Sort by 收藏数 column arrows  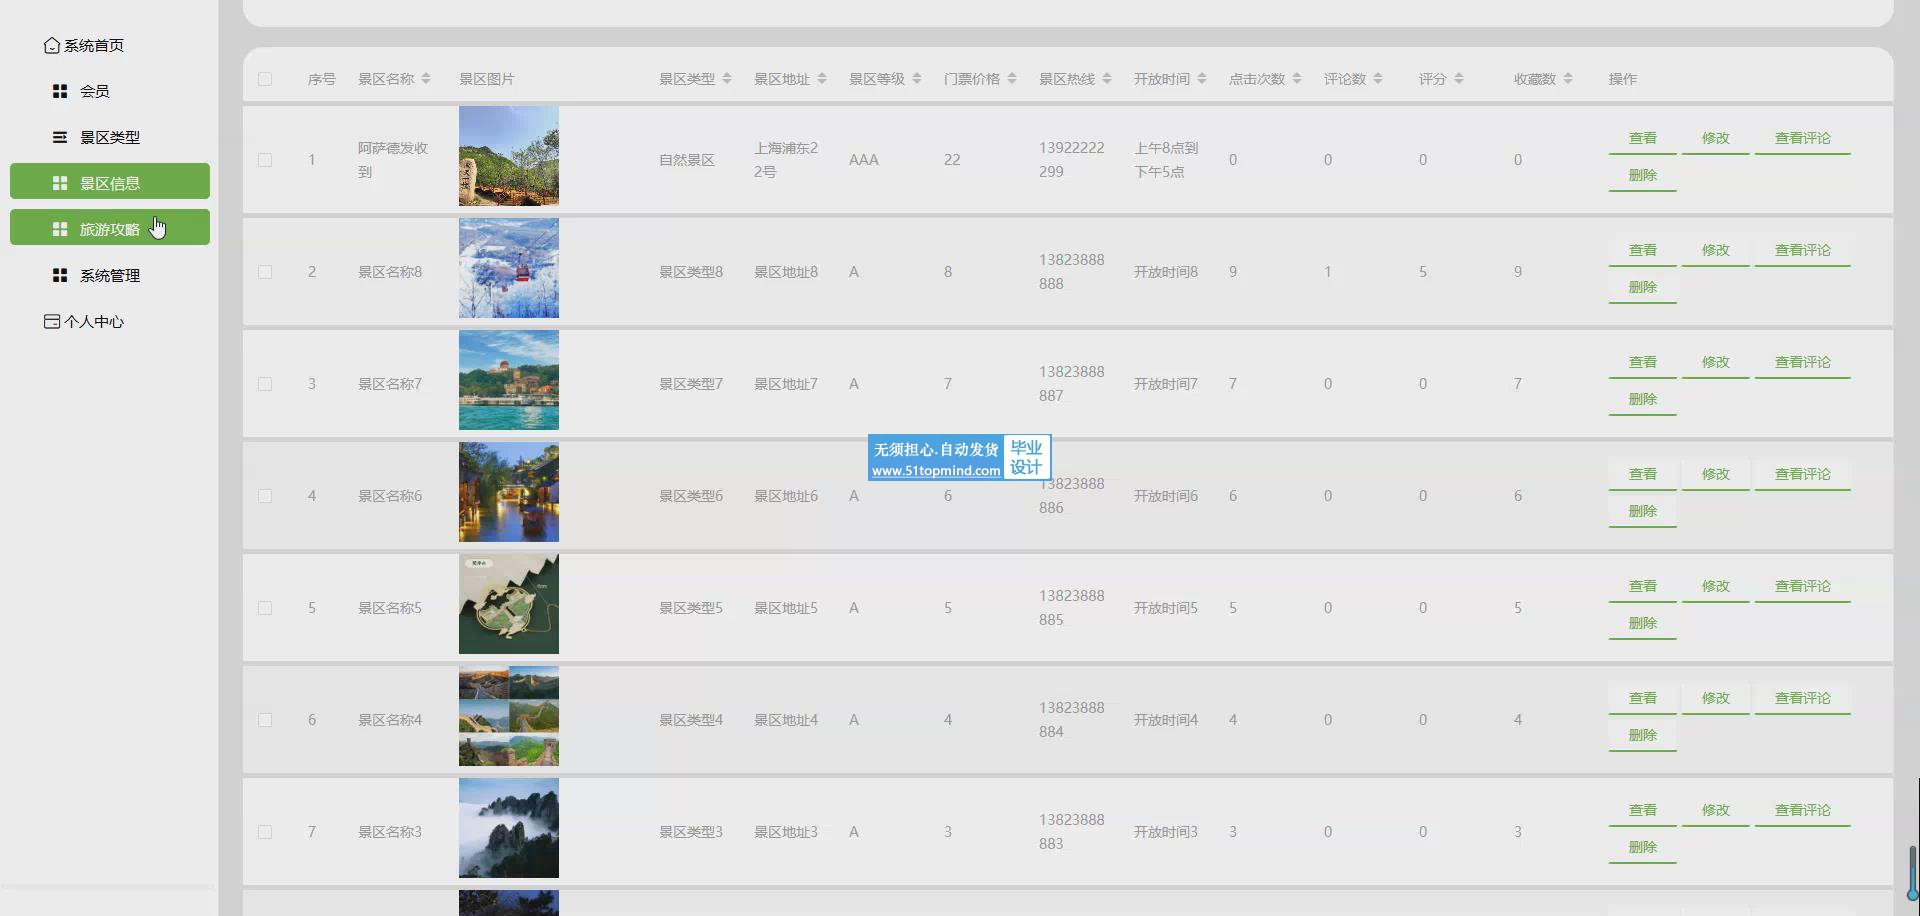[x=1568, y=79]
